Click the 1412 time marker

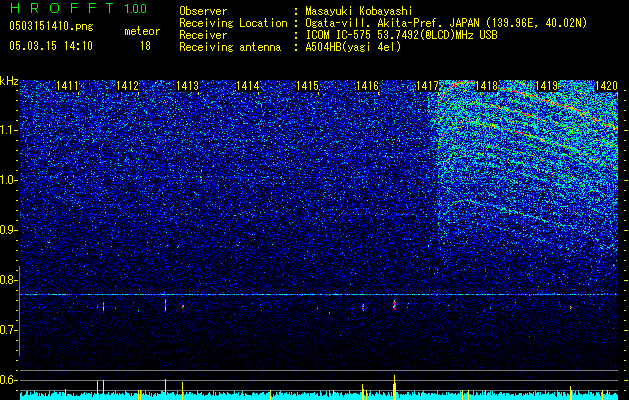(128, 86)
